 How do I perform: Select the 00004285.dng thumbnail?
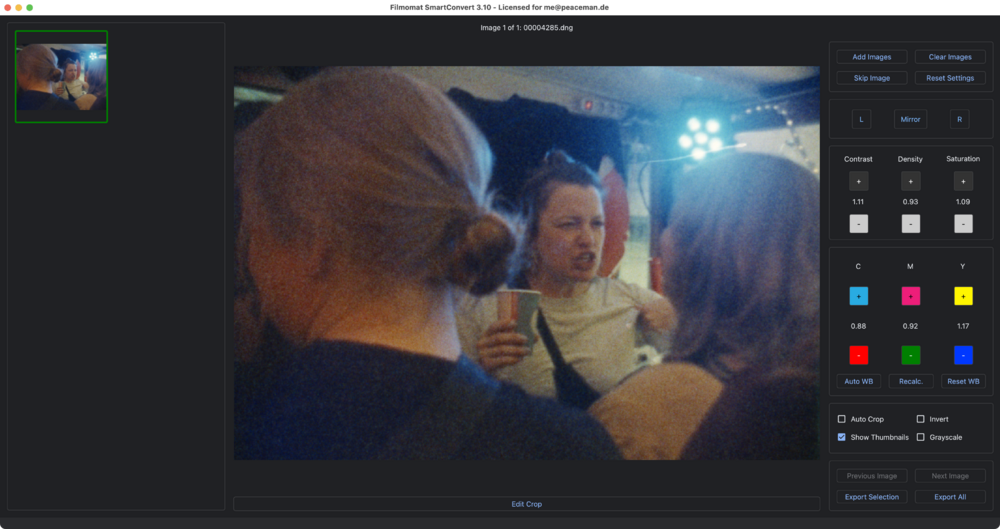click(x=61, y=77)
